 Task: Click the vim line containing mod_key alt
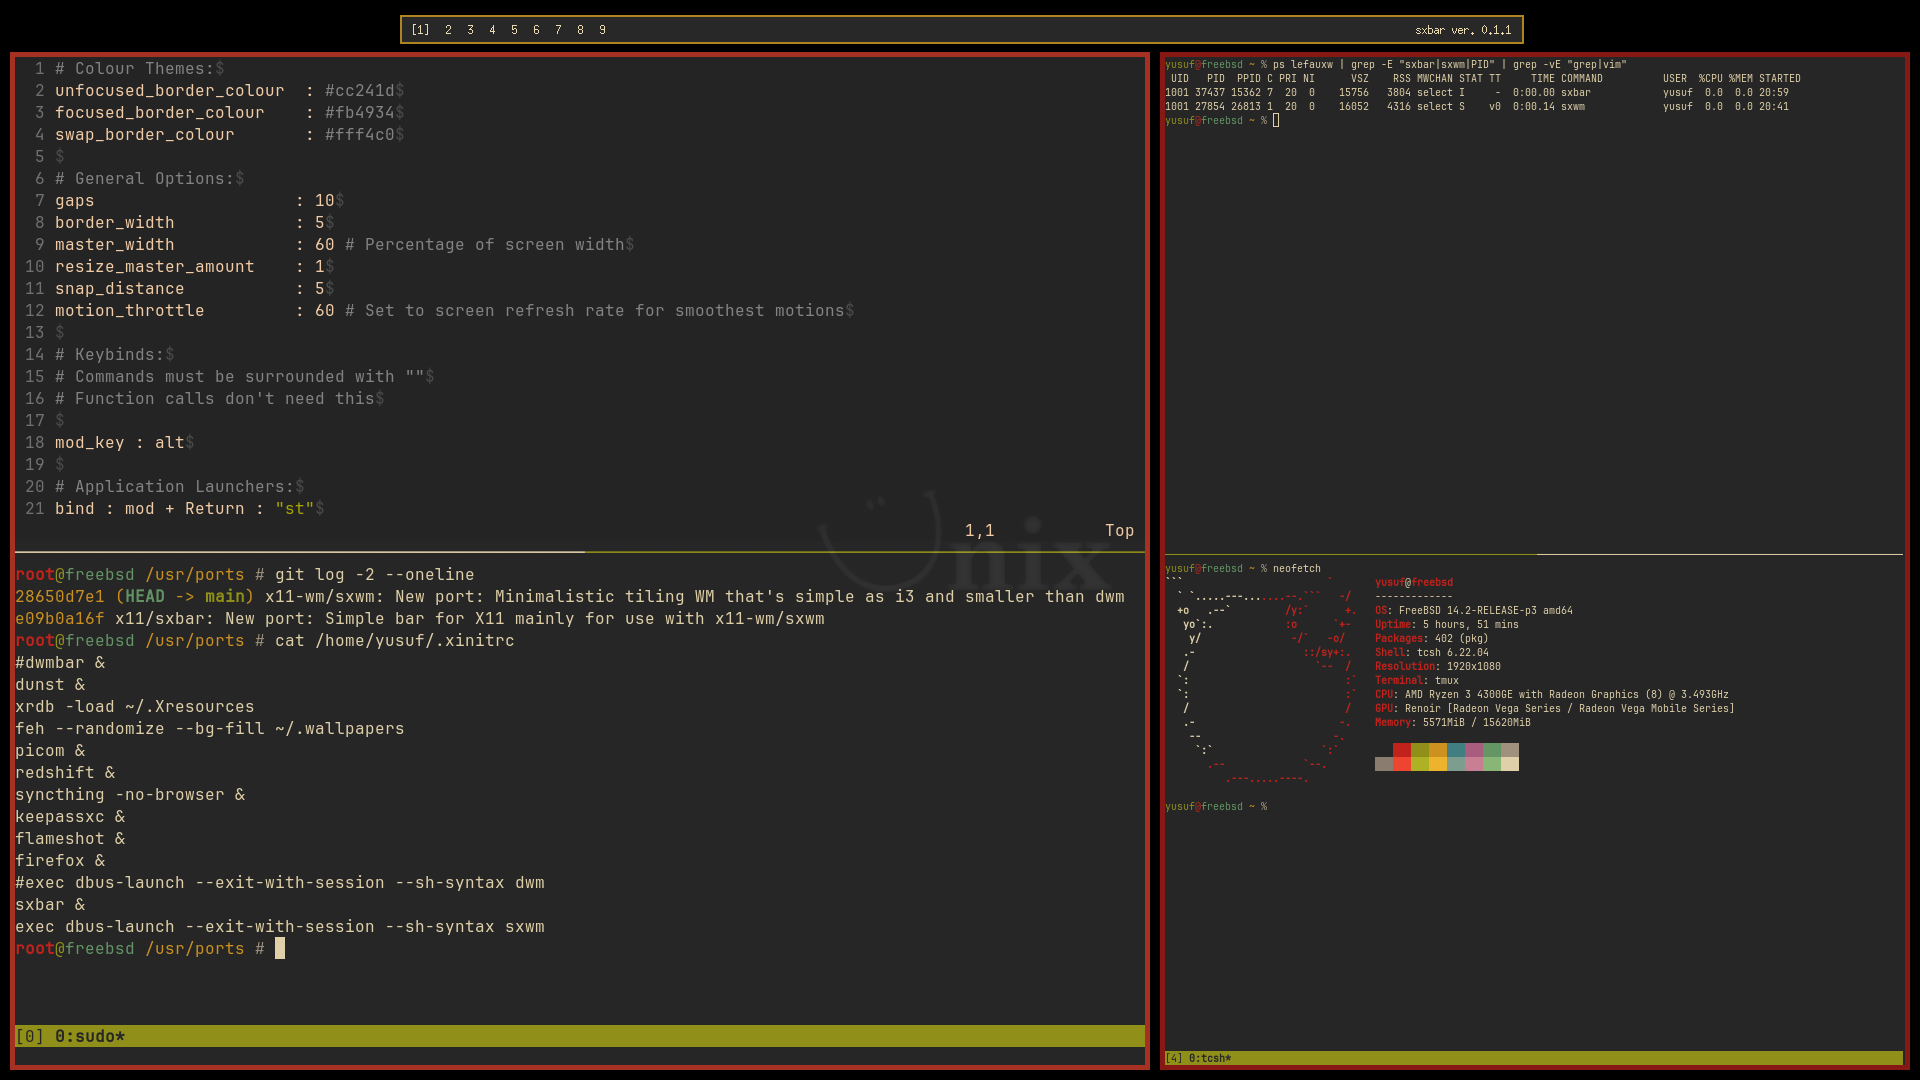click(120, 443)
